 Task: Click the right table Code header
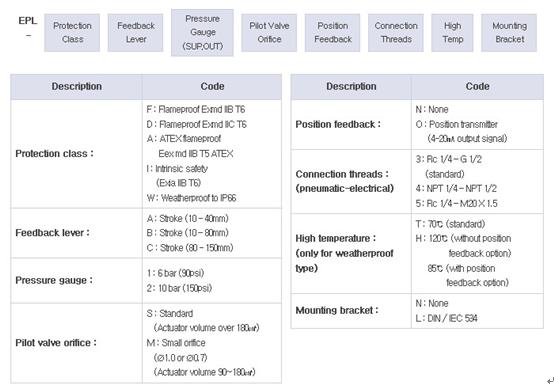coord(477,87)
